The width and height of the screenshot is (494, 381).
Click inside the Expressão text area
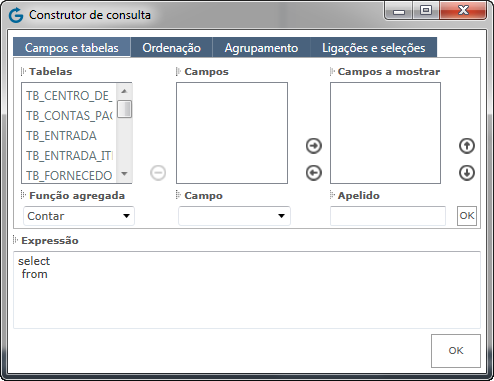tap(247, 290)
